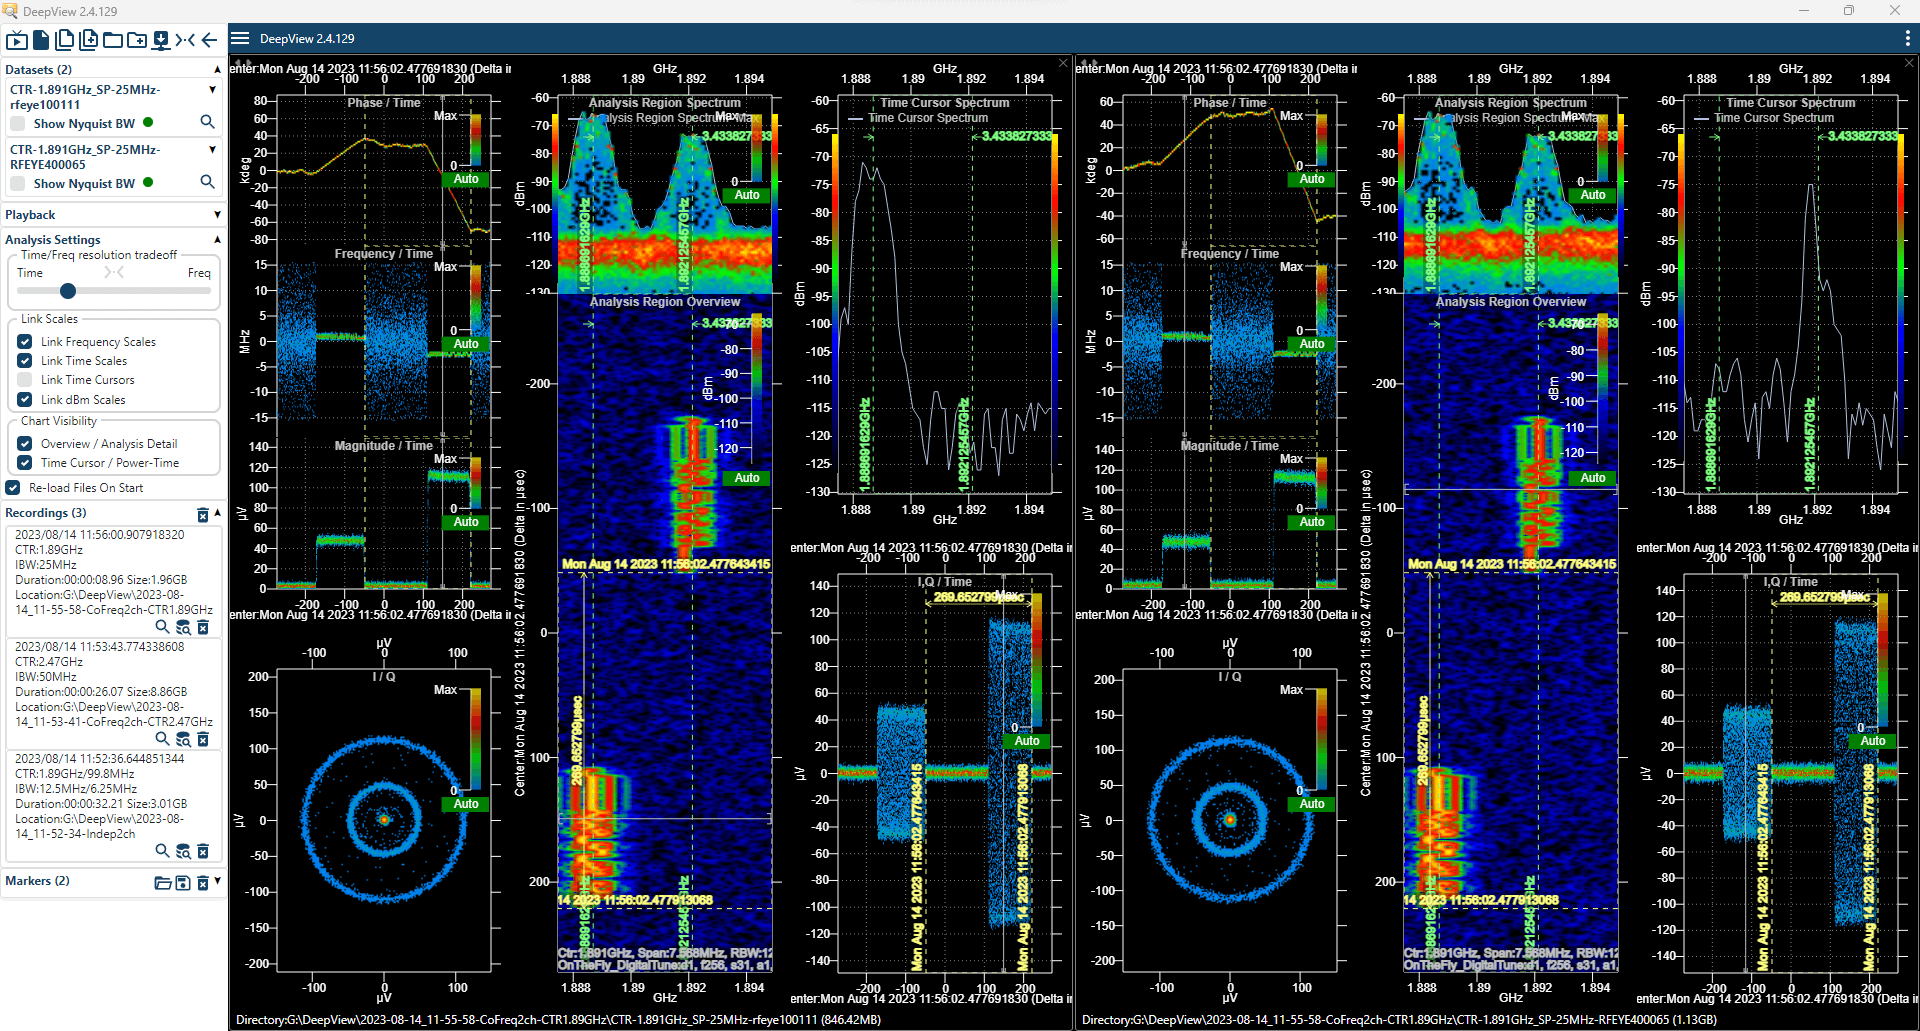Image resolution: width=1920 pixels, height=1031 pixels.
Task: Click the folder with plus icon in toolbar
Action: tap(136, 40)
